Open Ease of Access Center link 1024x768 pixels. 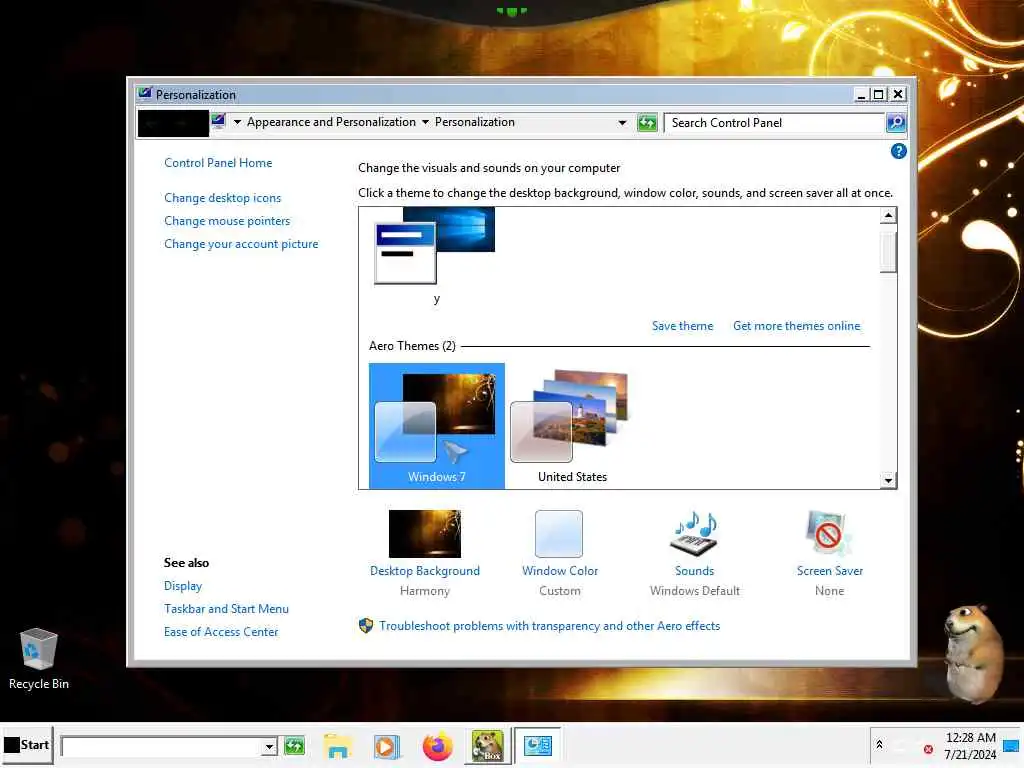[221, 632]
